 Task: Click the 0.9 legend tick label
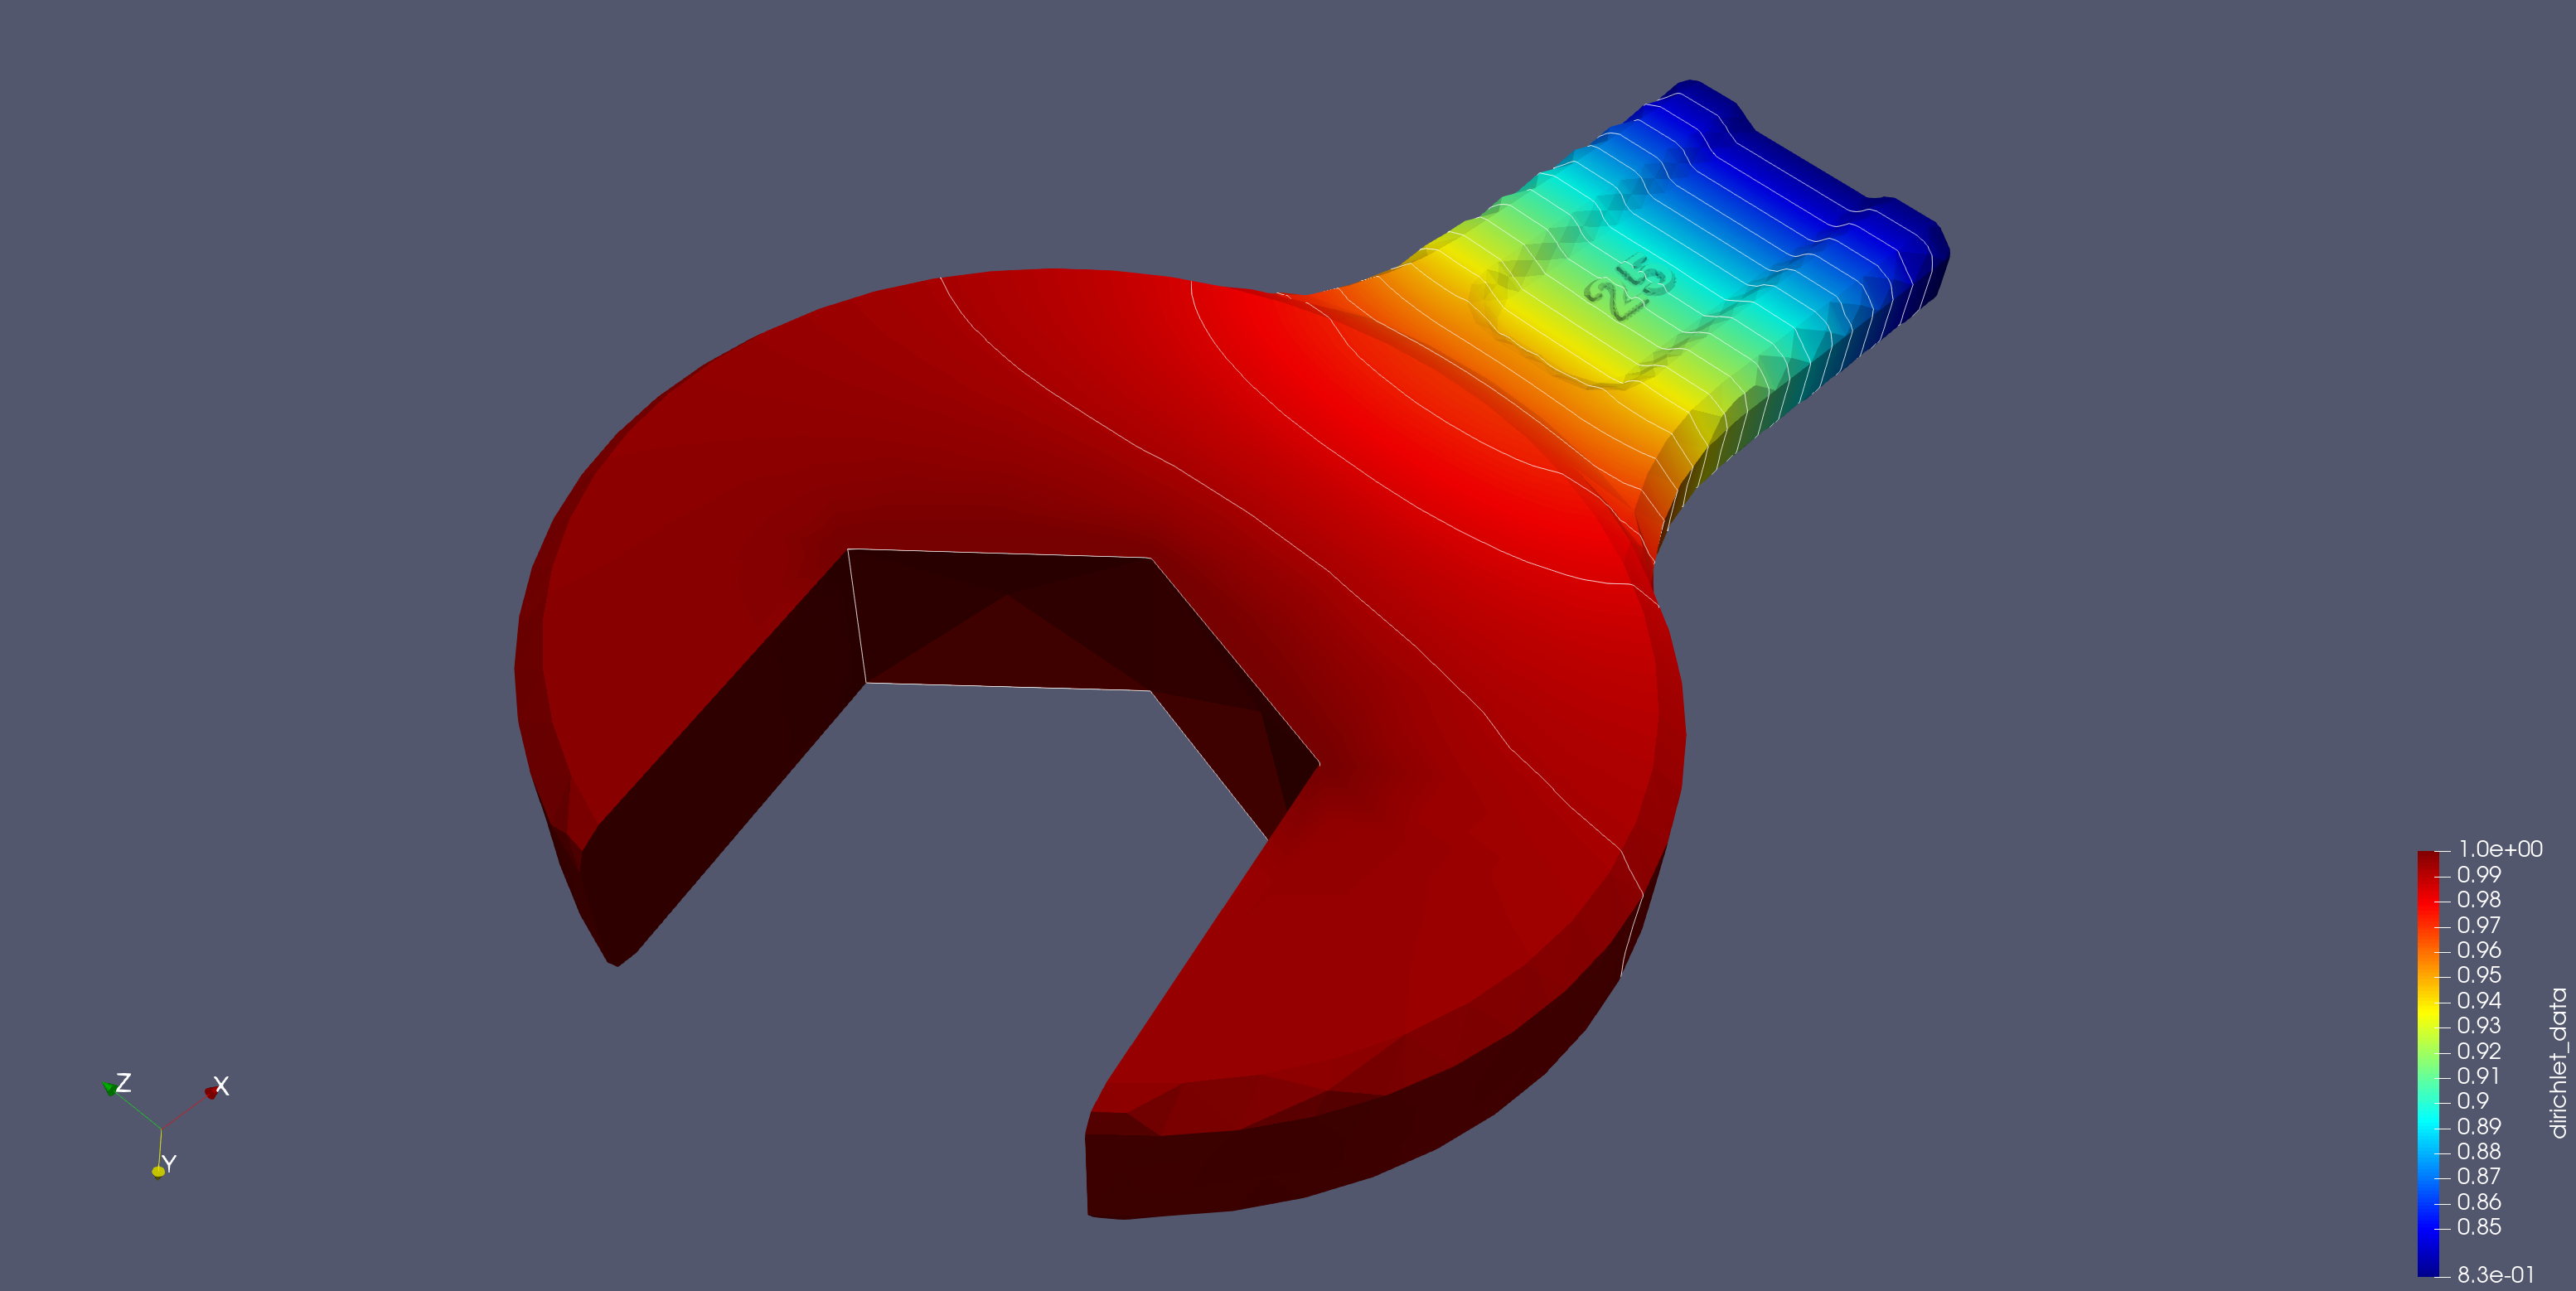point(2473,1101)
